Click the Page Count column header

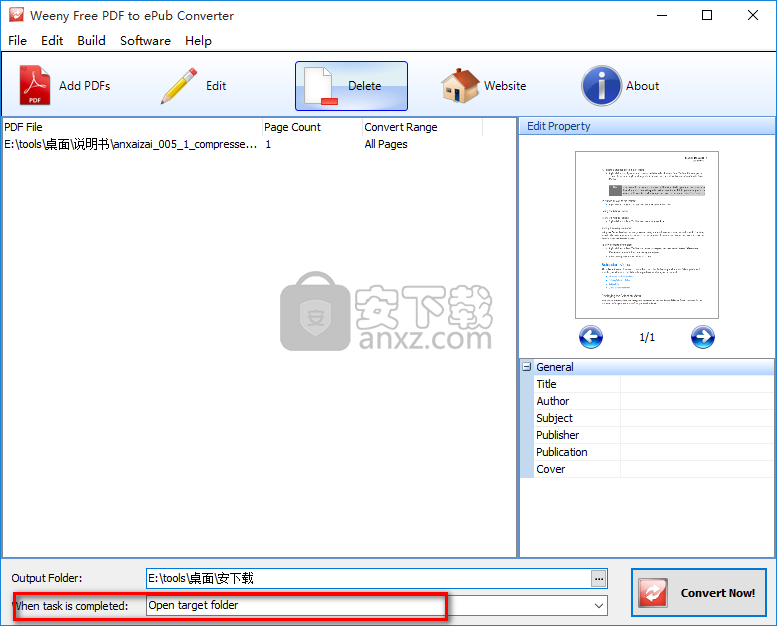click(x=312, y=127)
